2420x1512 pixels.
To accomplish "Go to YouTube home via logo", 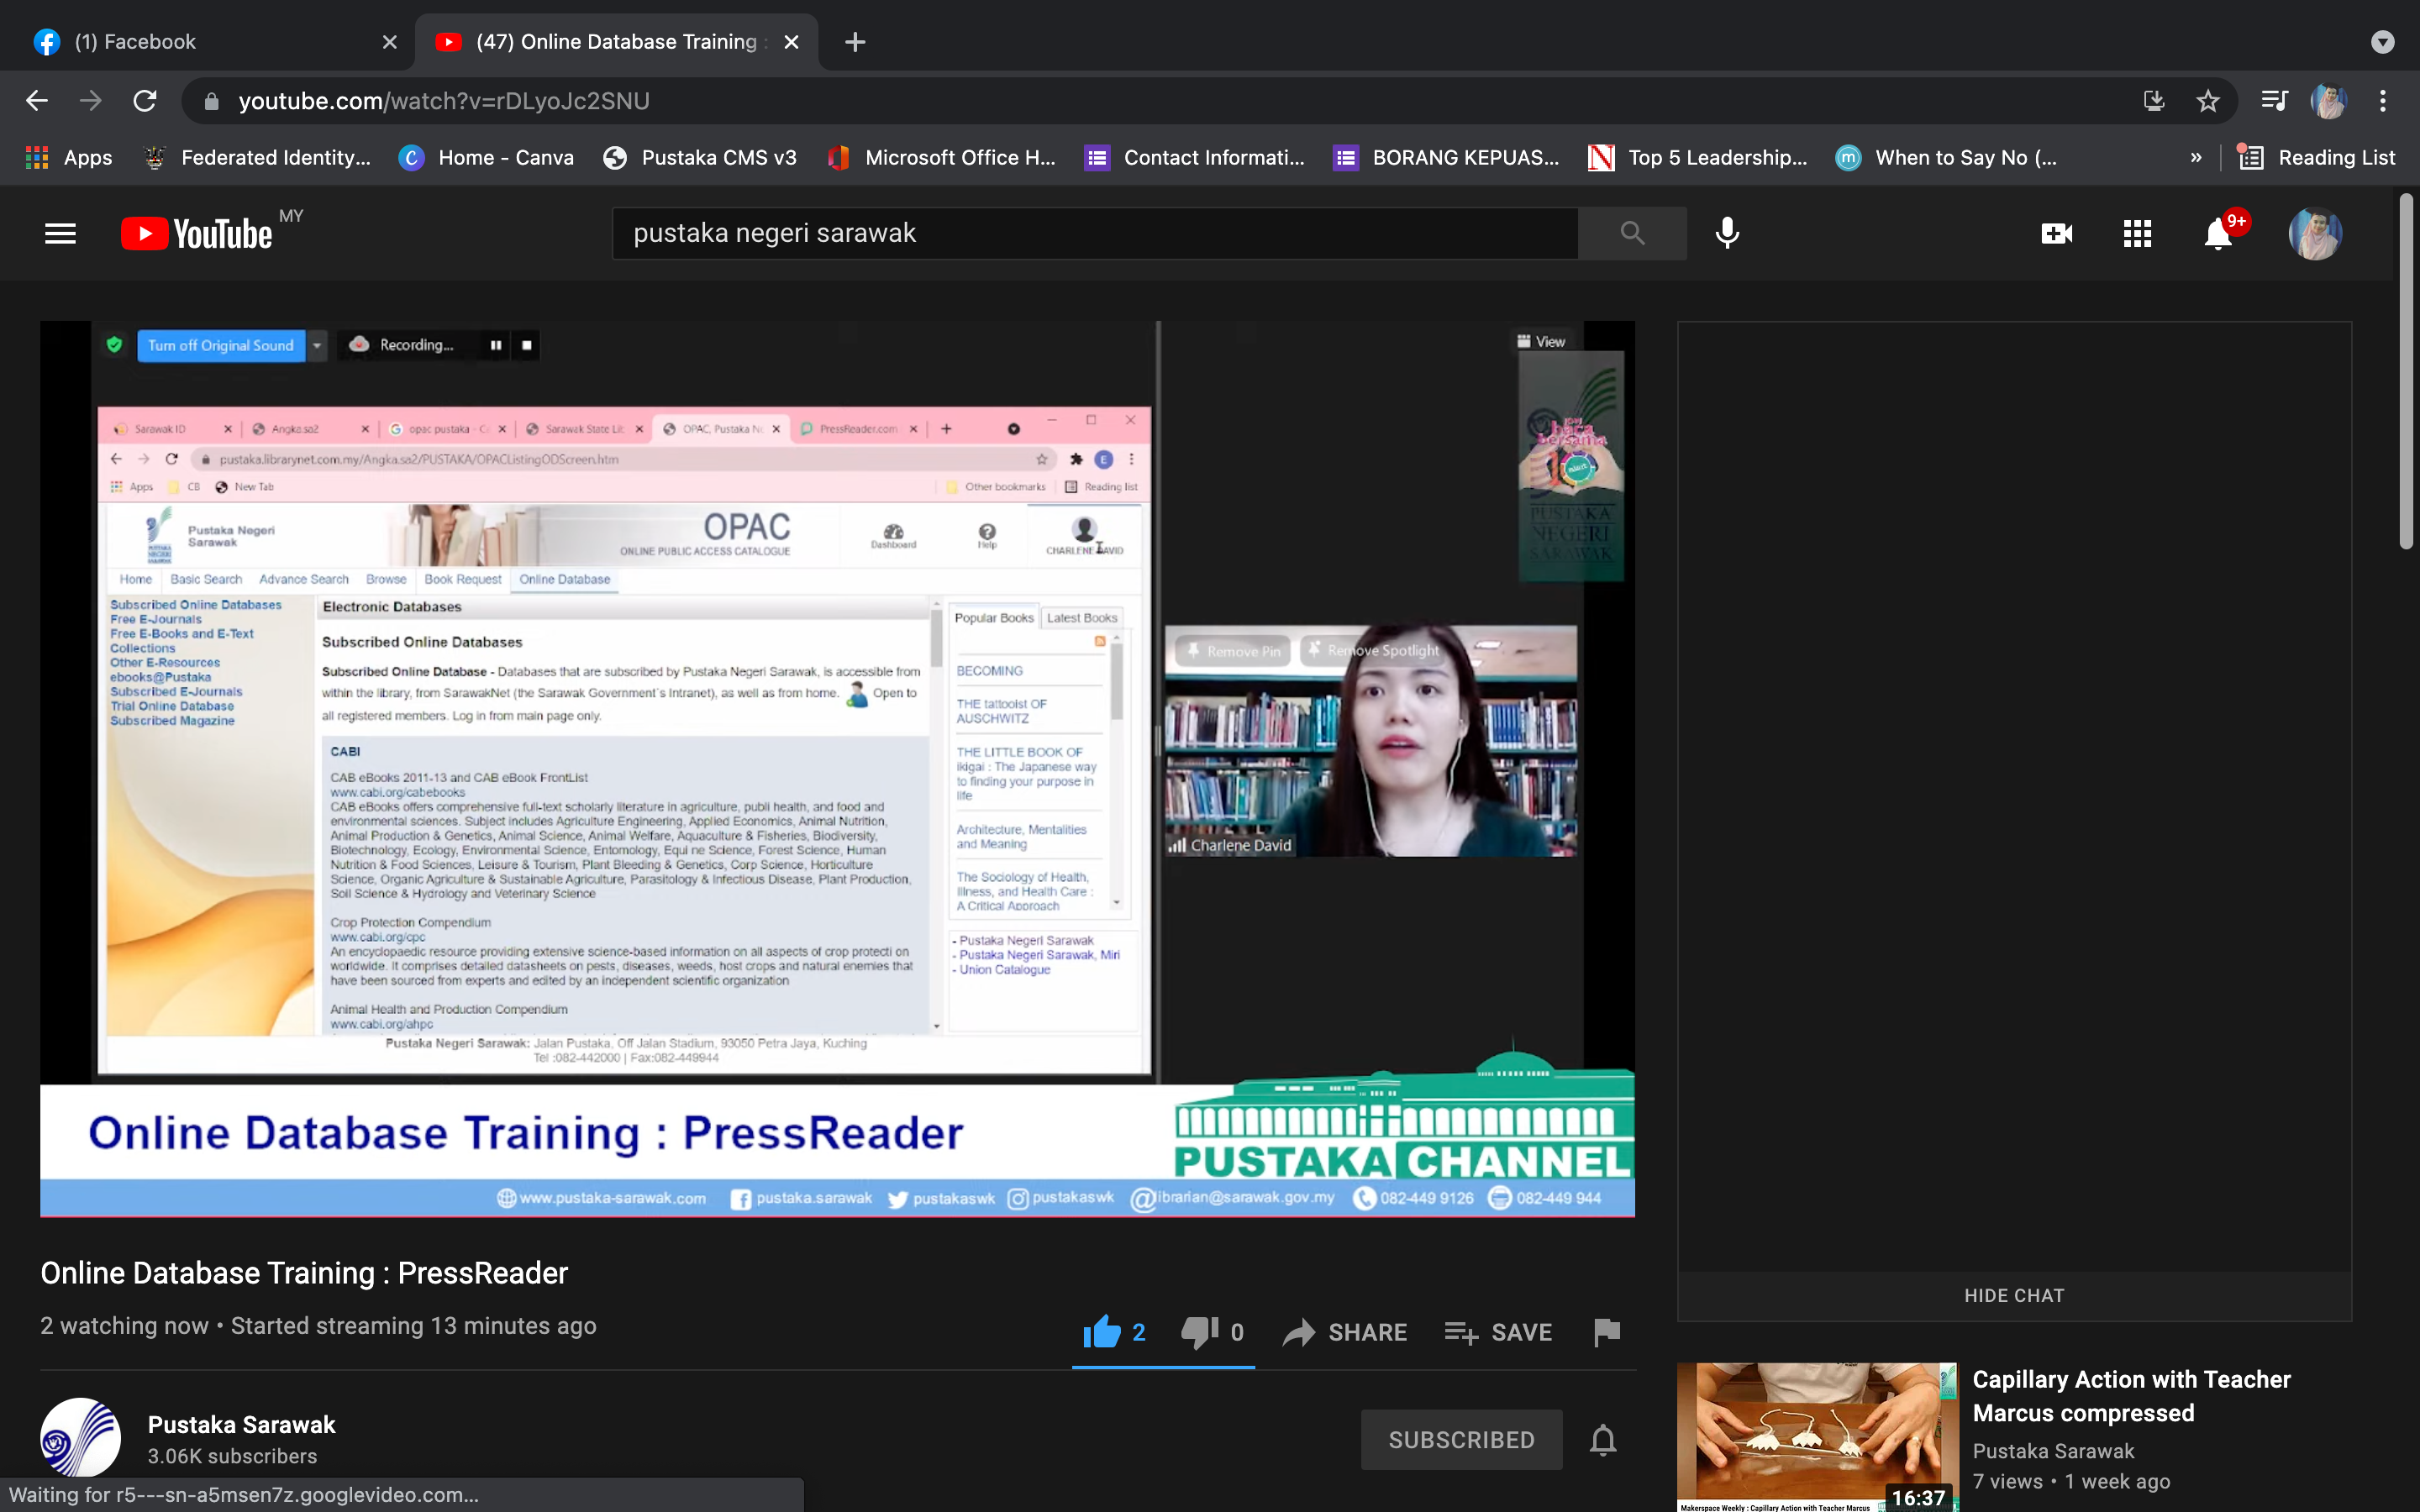I will click(197, 234).
